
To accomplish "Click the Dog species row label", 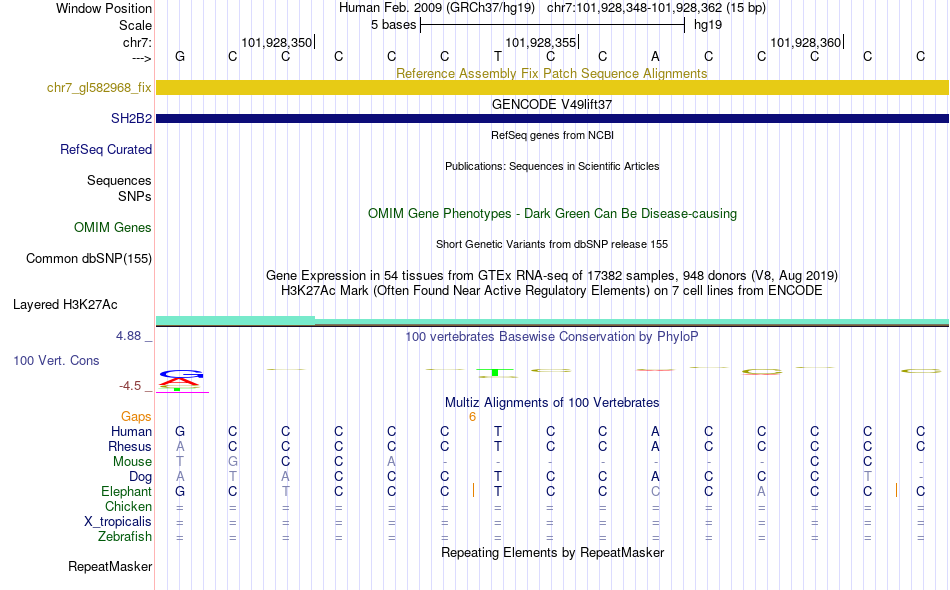I will [140, 477].
